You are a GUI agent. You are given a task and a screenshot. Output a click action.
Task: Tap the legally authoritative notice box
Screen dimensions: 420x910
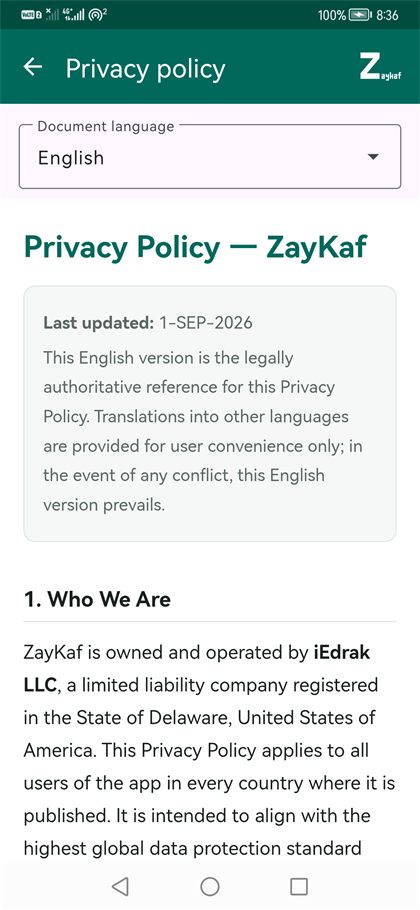[210, 413]
